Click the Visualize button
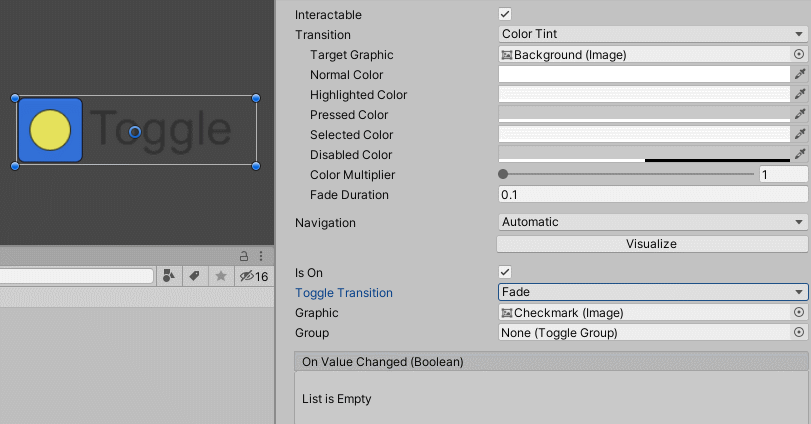Screen dimensions: 811x424 click(652, 244)
